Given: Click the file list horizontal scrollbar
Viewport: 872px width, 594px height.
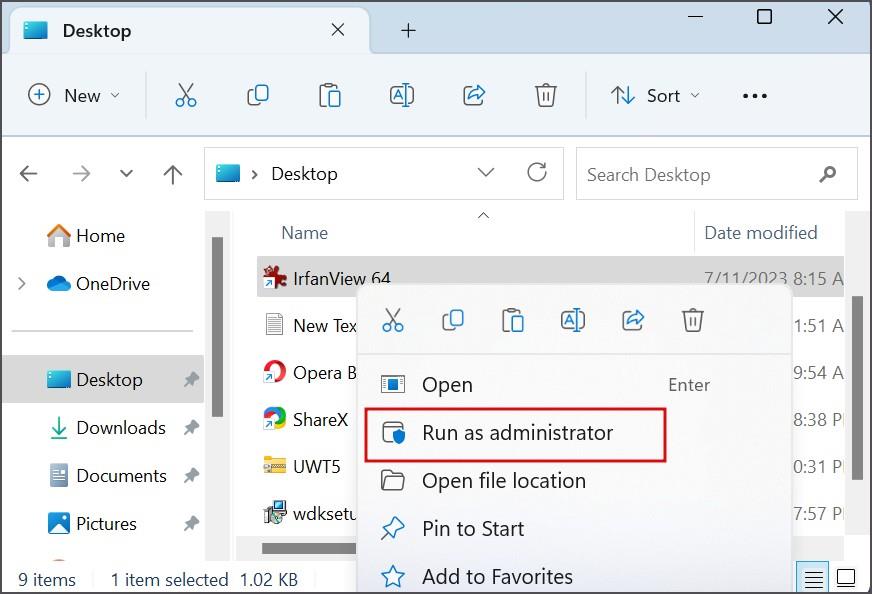Looking at the screenshot, I should [x=309, y=548].
